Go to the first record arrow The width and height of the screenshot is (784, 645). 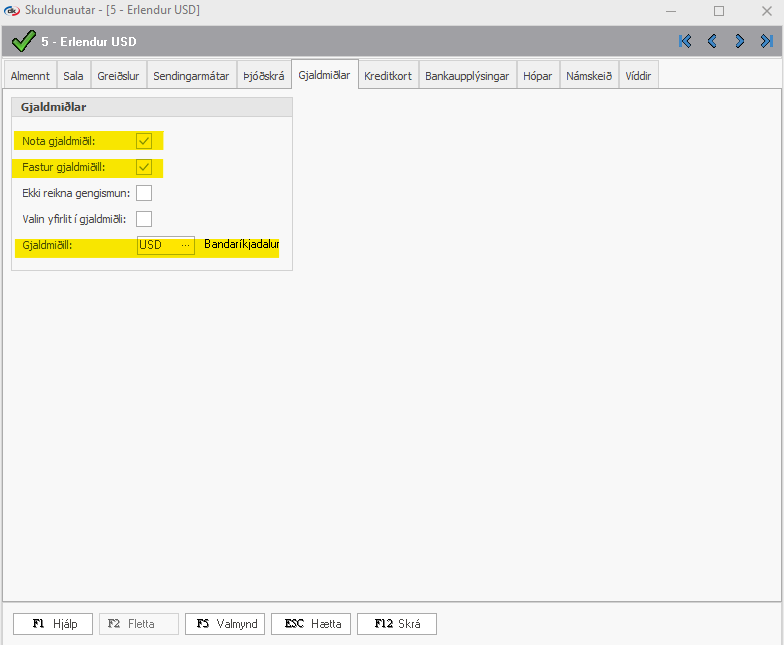point(685,41)
